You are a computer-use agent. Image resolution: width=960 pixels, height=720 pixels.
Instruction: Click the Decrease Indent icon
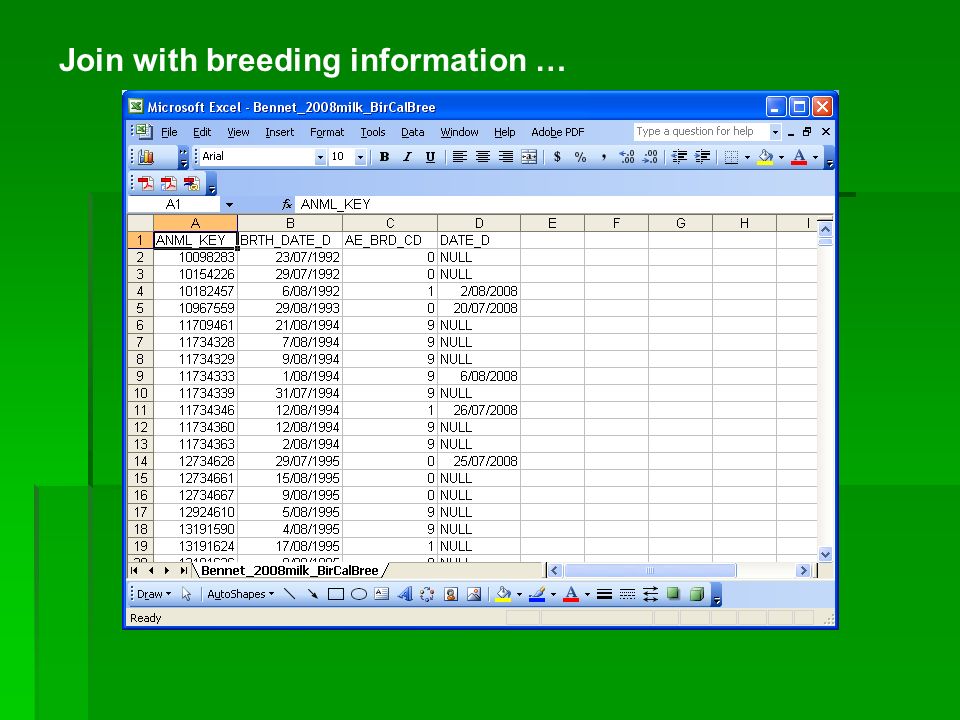pos(679,157)
